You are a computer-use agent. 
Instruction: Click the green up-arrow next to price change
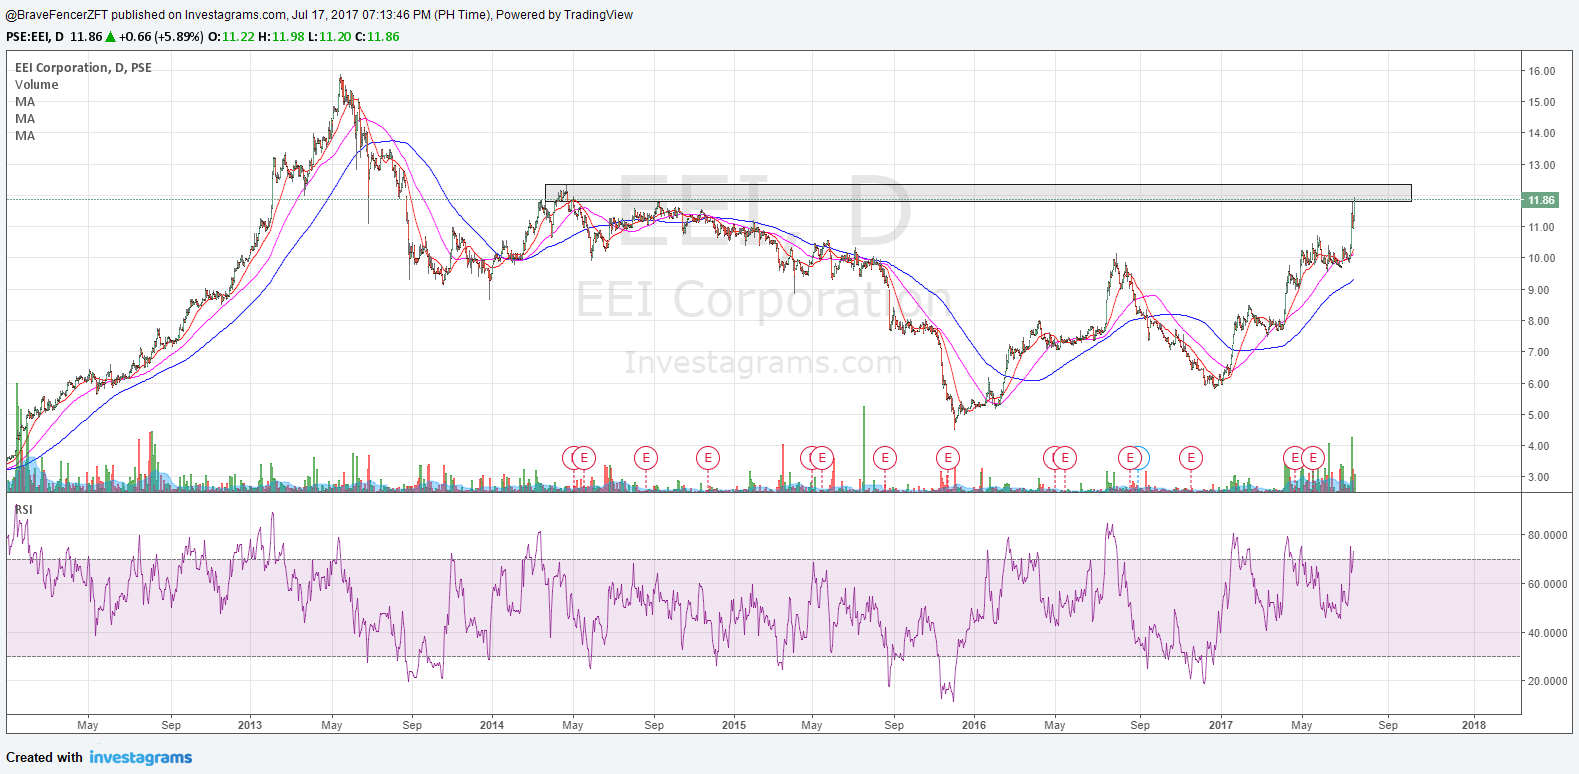tap(110, 37)
